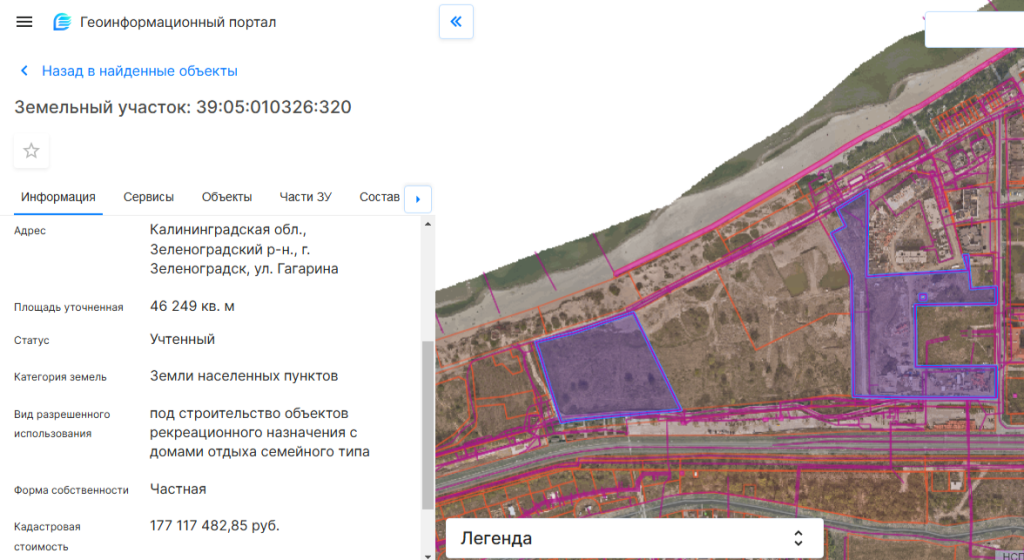Switch to the Состав tab
1024x560 pixels.
tap(379, 197)
